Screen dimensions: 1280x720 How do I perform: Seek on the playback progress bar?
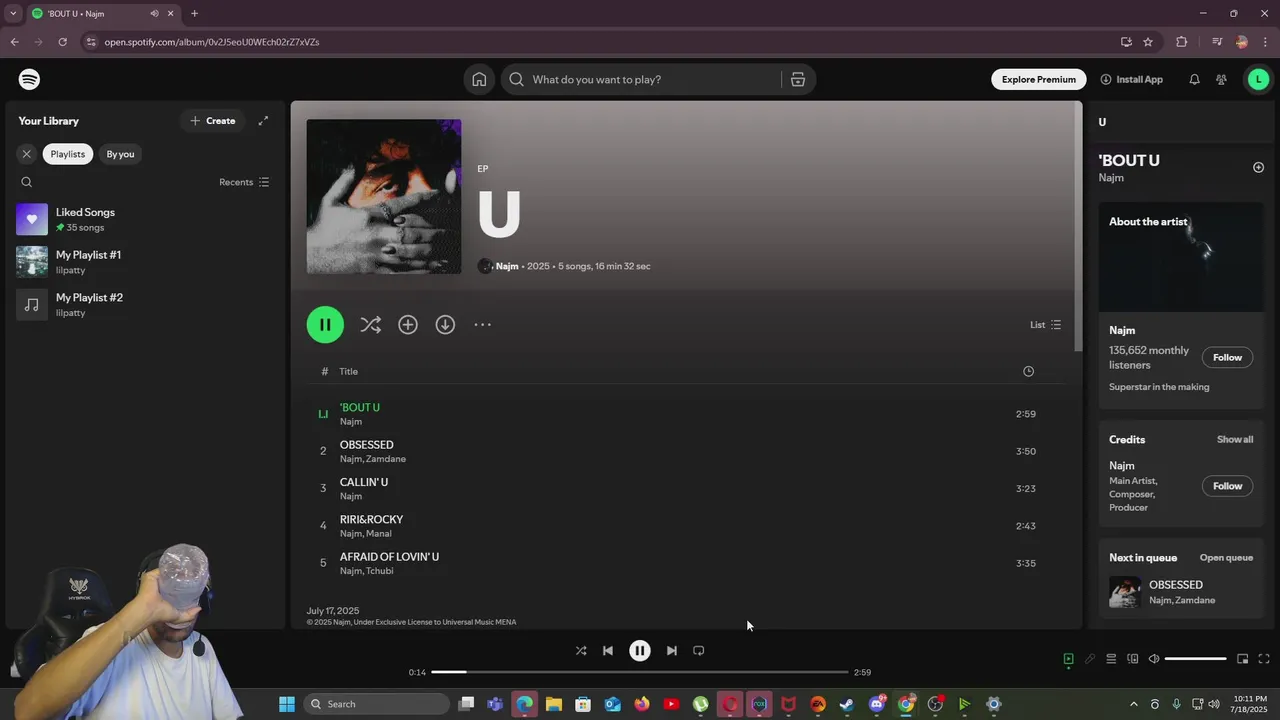[x=640, y=672]
